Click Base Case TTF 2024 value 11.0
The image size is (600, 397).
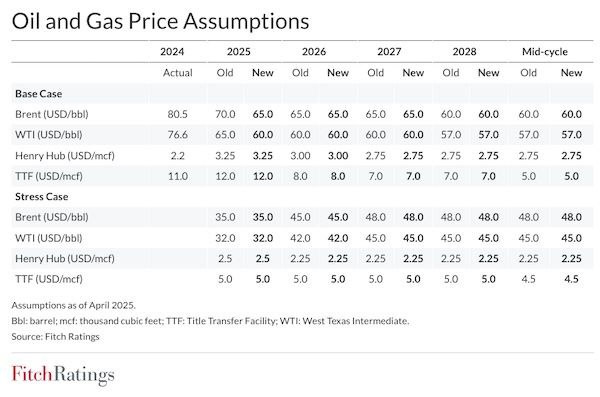[178, 176]
